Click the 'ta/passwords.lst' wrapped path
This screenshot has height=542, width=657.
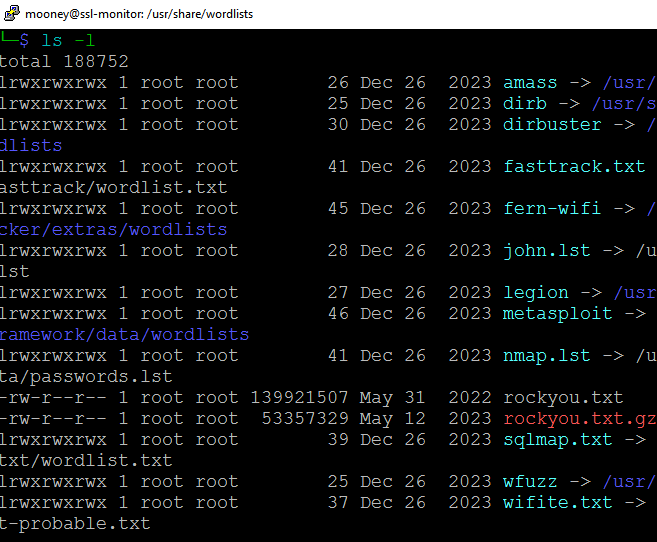click(x=86, y=376)
